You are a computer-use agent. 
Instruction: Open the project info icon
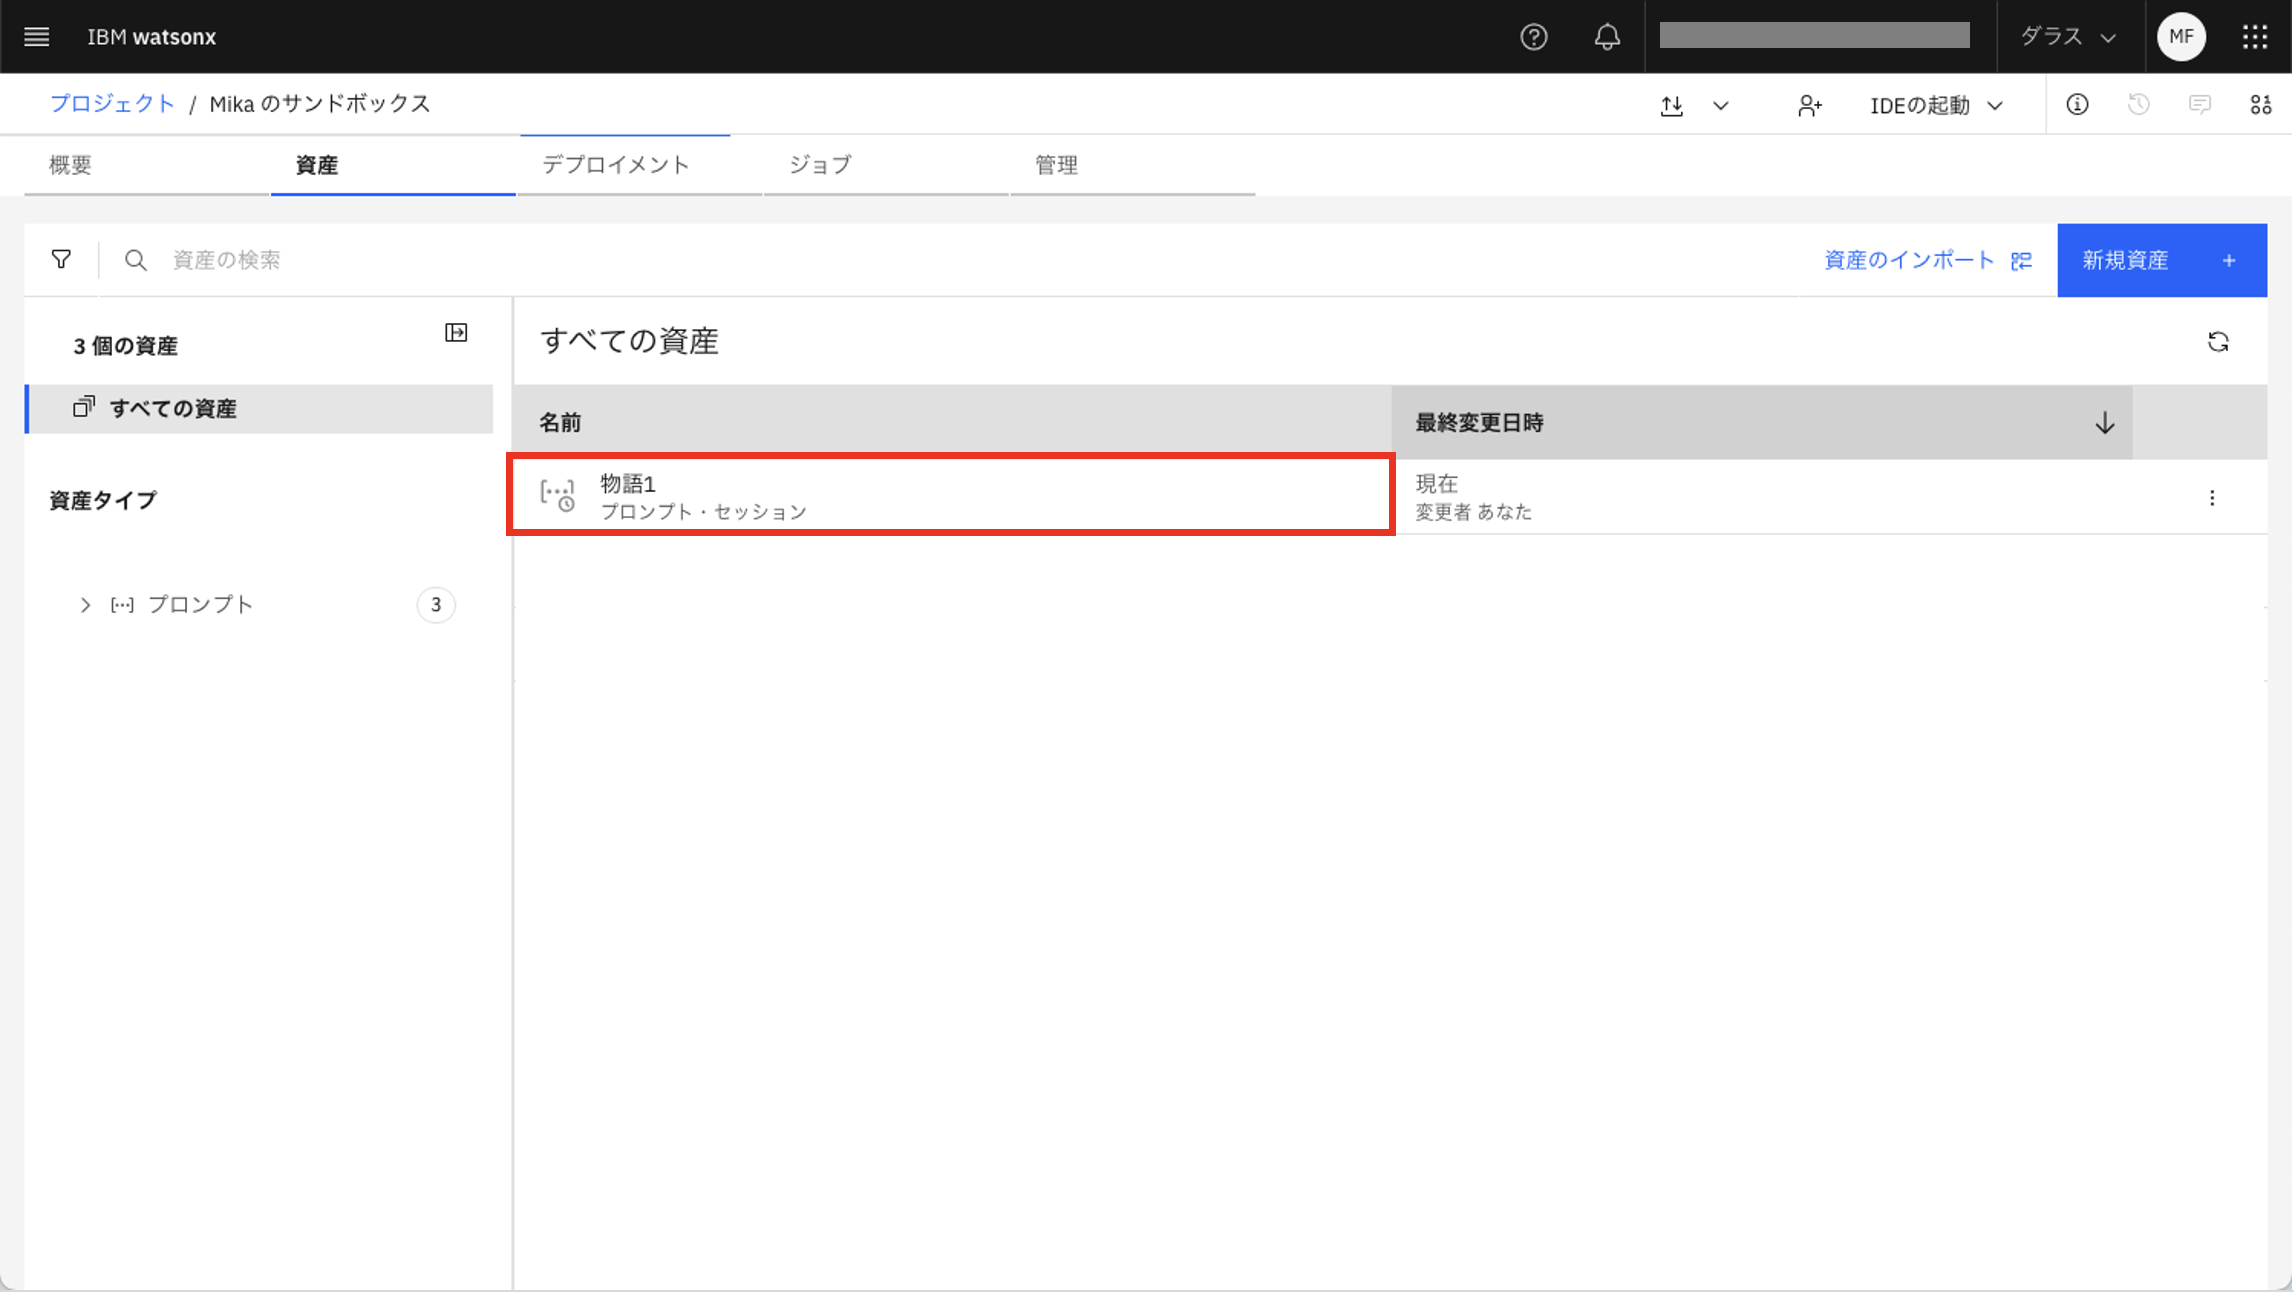[2077, 105]
